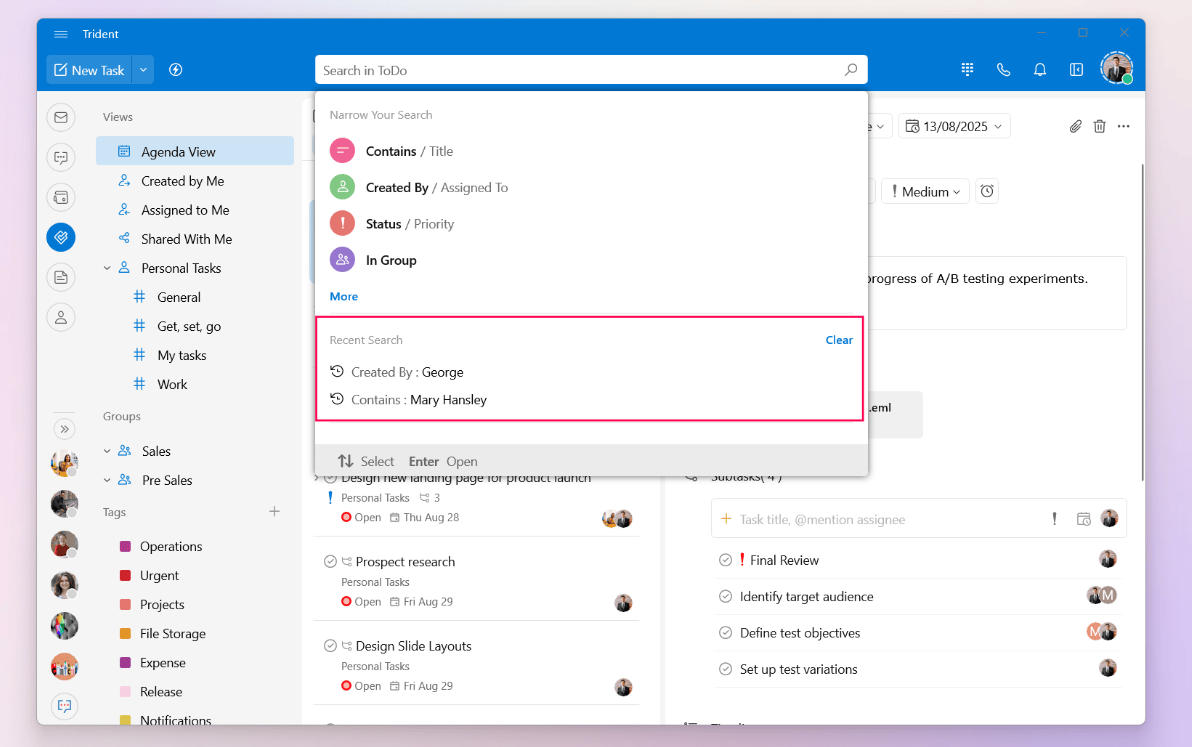
Task: Click the New Task button
Action: pyautogui.click(x=89, y=70)
